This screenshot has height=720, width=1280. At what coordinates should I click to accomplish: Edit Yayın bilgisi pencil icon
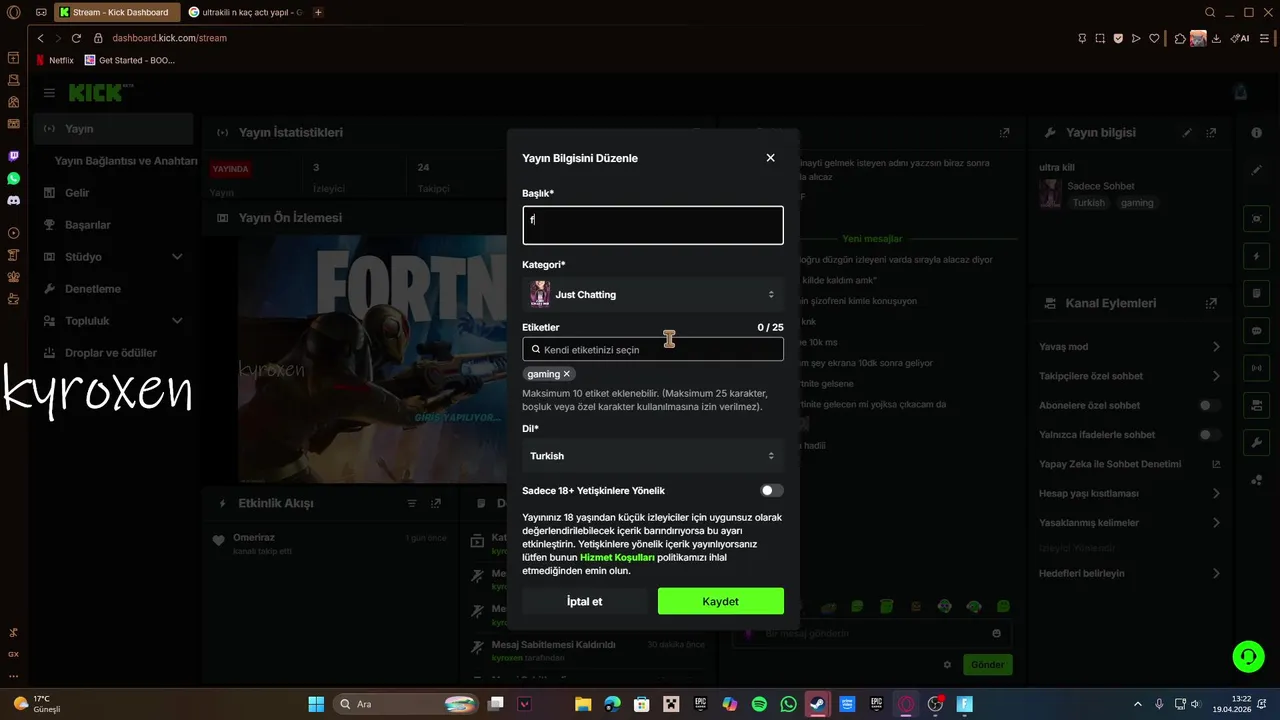point(1187,132)
